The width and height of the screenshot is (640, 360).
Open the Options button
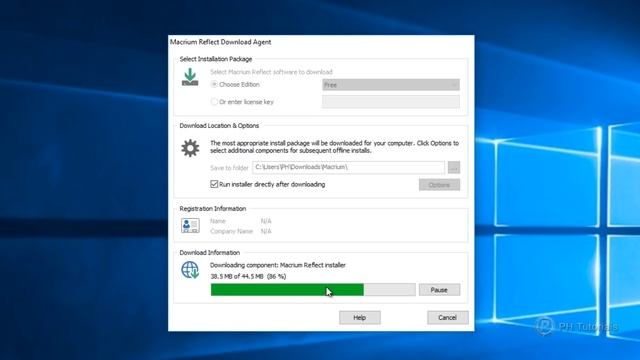pos(439,184)
